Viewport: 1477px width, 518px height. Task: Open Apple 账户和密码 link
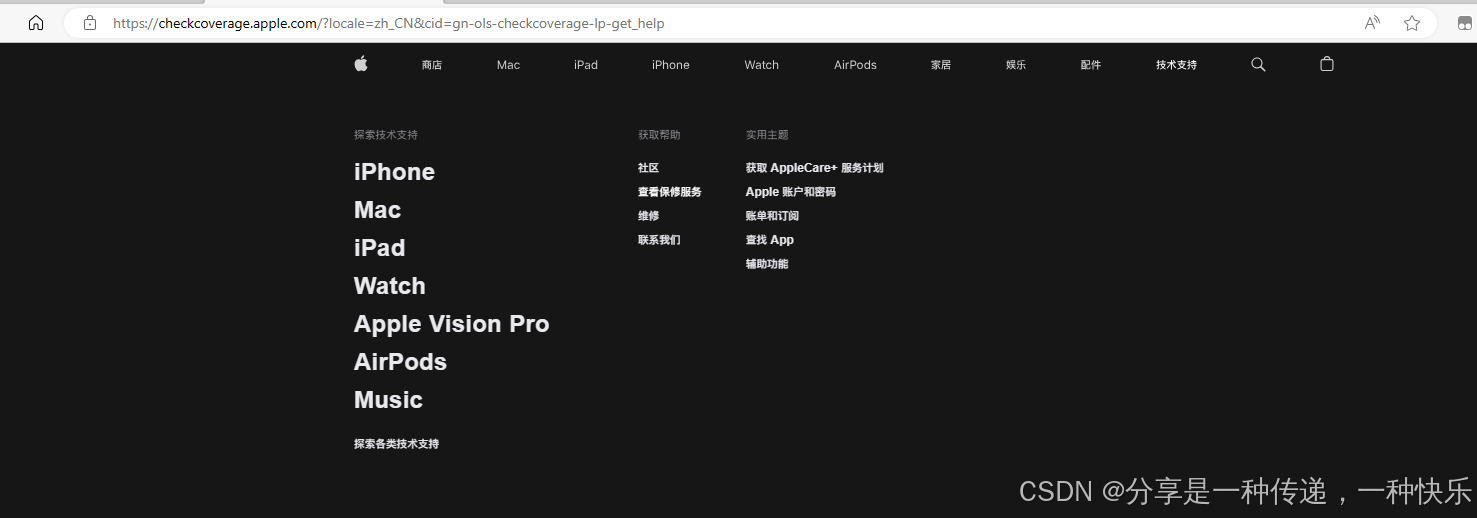(x=790, y=192)
